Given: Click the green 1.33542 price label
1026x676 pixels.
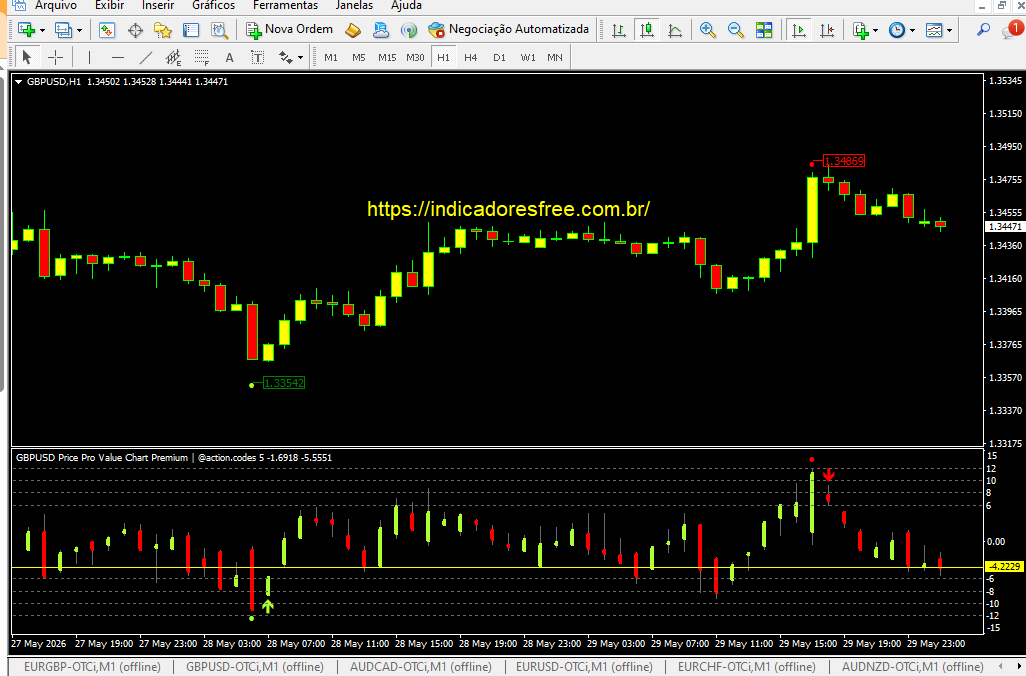Looking at the screenshot, I should point(284,383).
